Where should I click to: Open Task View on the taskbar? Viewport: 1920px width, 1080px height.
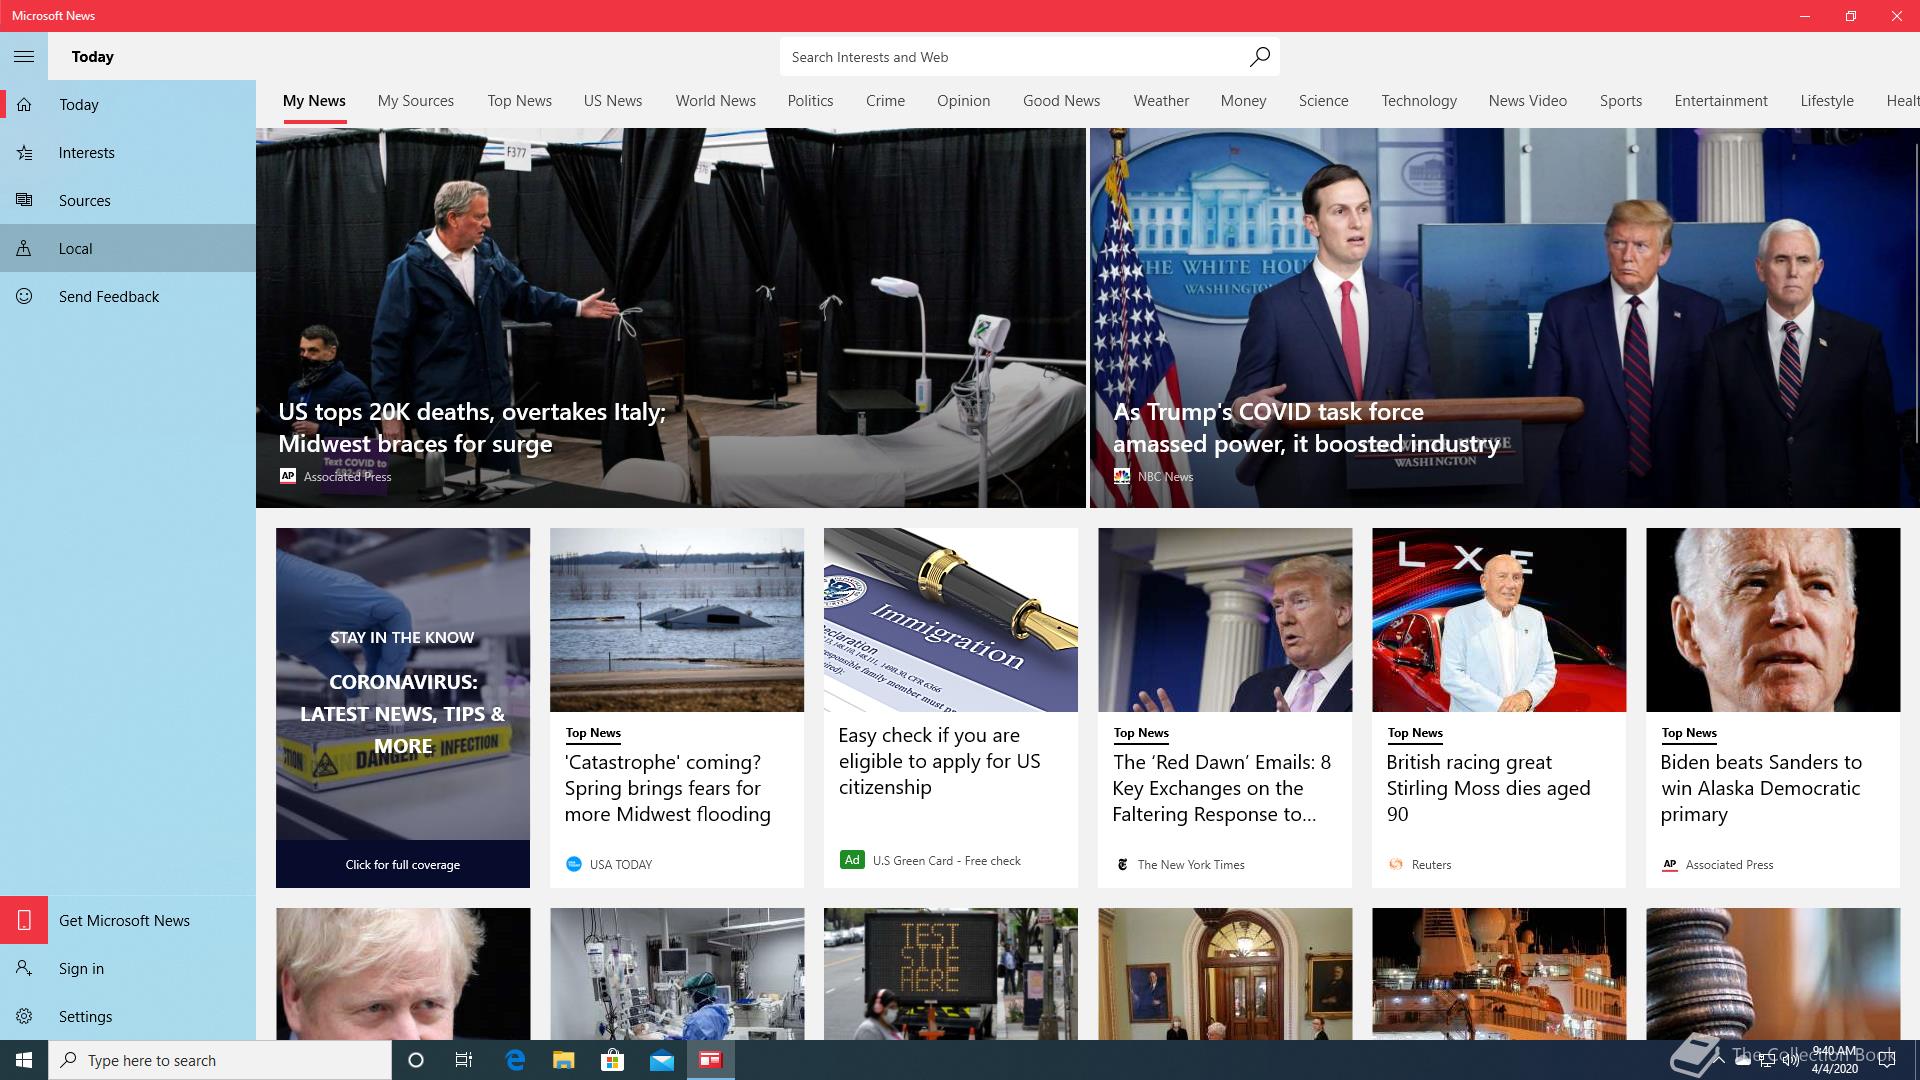click(464, 1060)
